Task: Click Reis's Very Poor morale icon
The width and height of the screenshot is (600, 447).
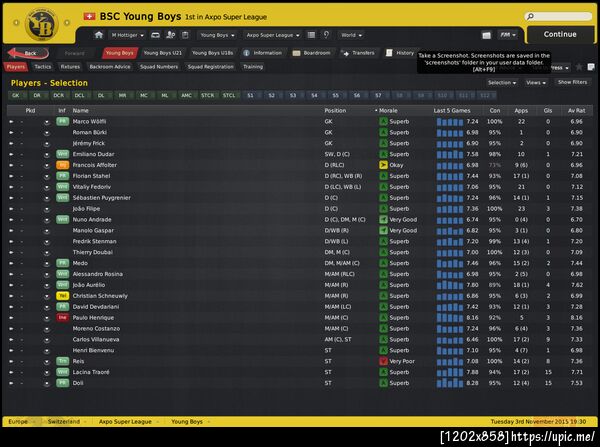Action: click(x=383, y=361)
